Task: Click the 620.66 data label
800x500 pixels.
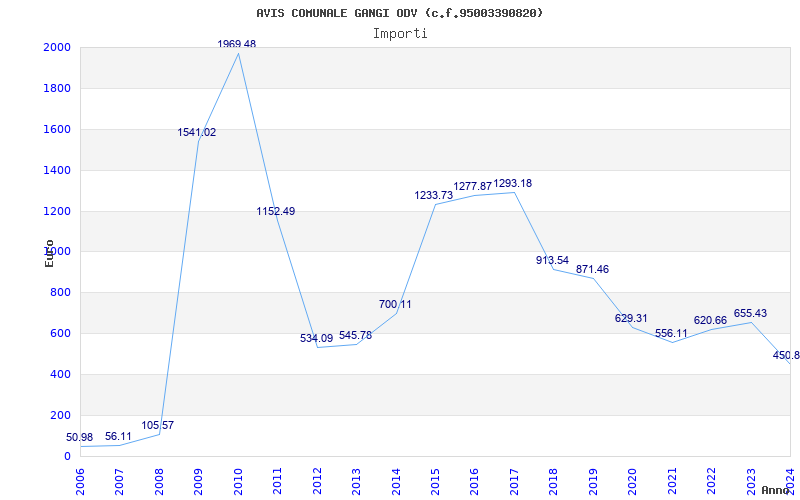Action: (x=710, y=320)
